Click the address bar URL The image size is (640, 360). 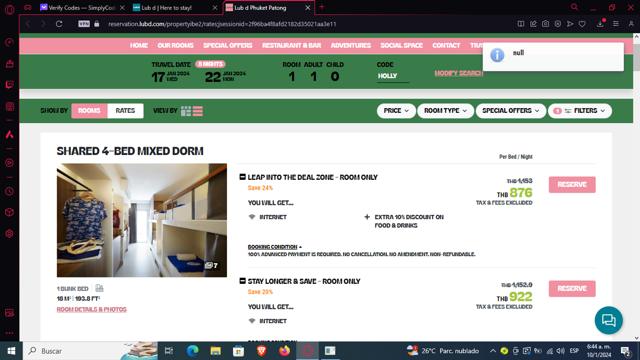[222, 24]
